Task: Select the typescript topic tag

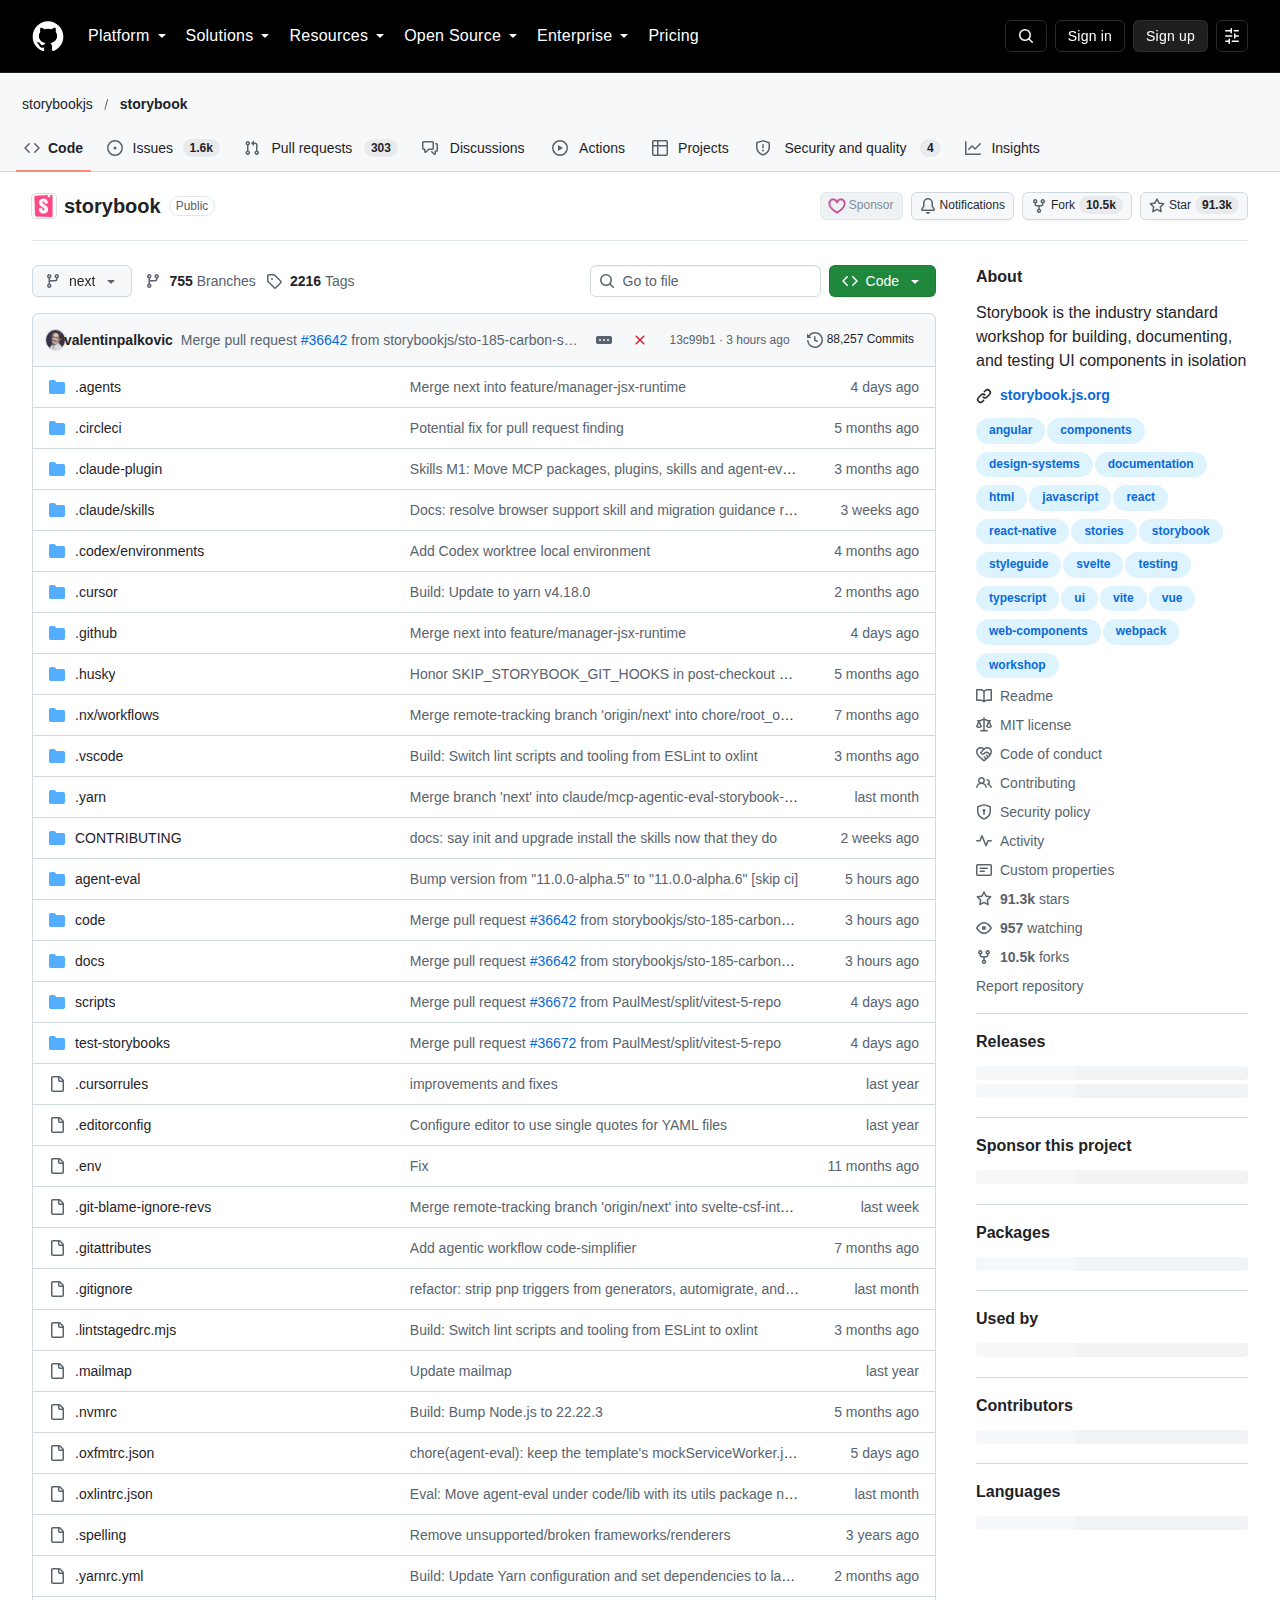Action: [1017, 598]
